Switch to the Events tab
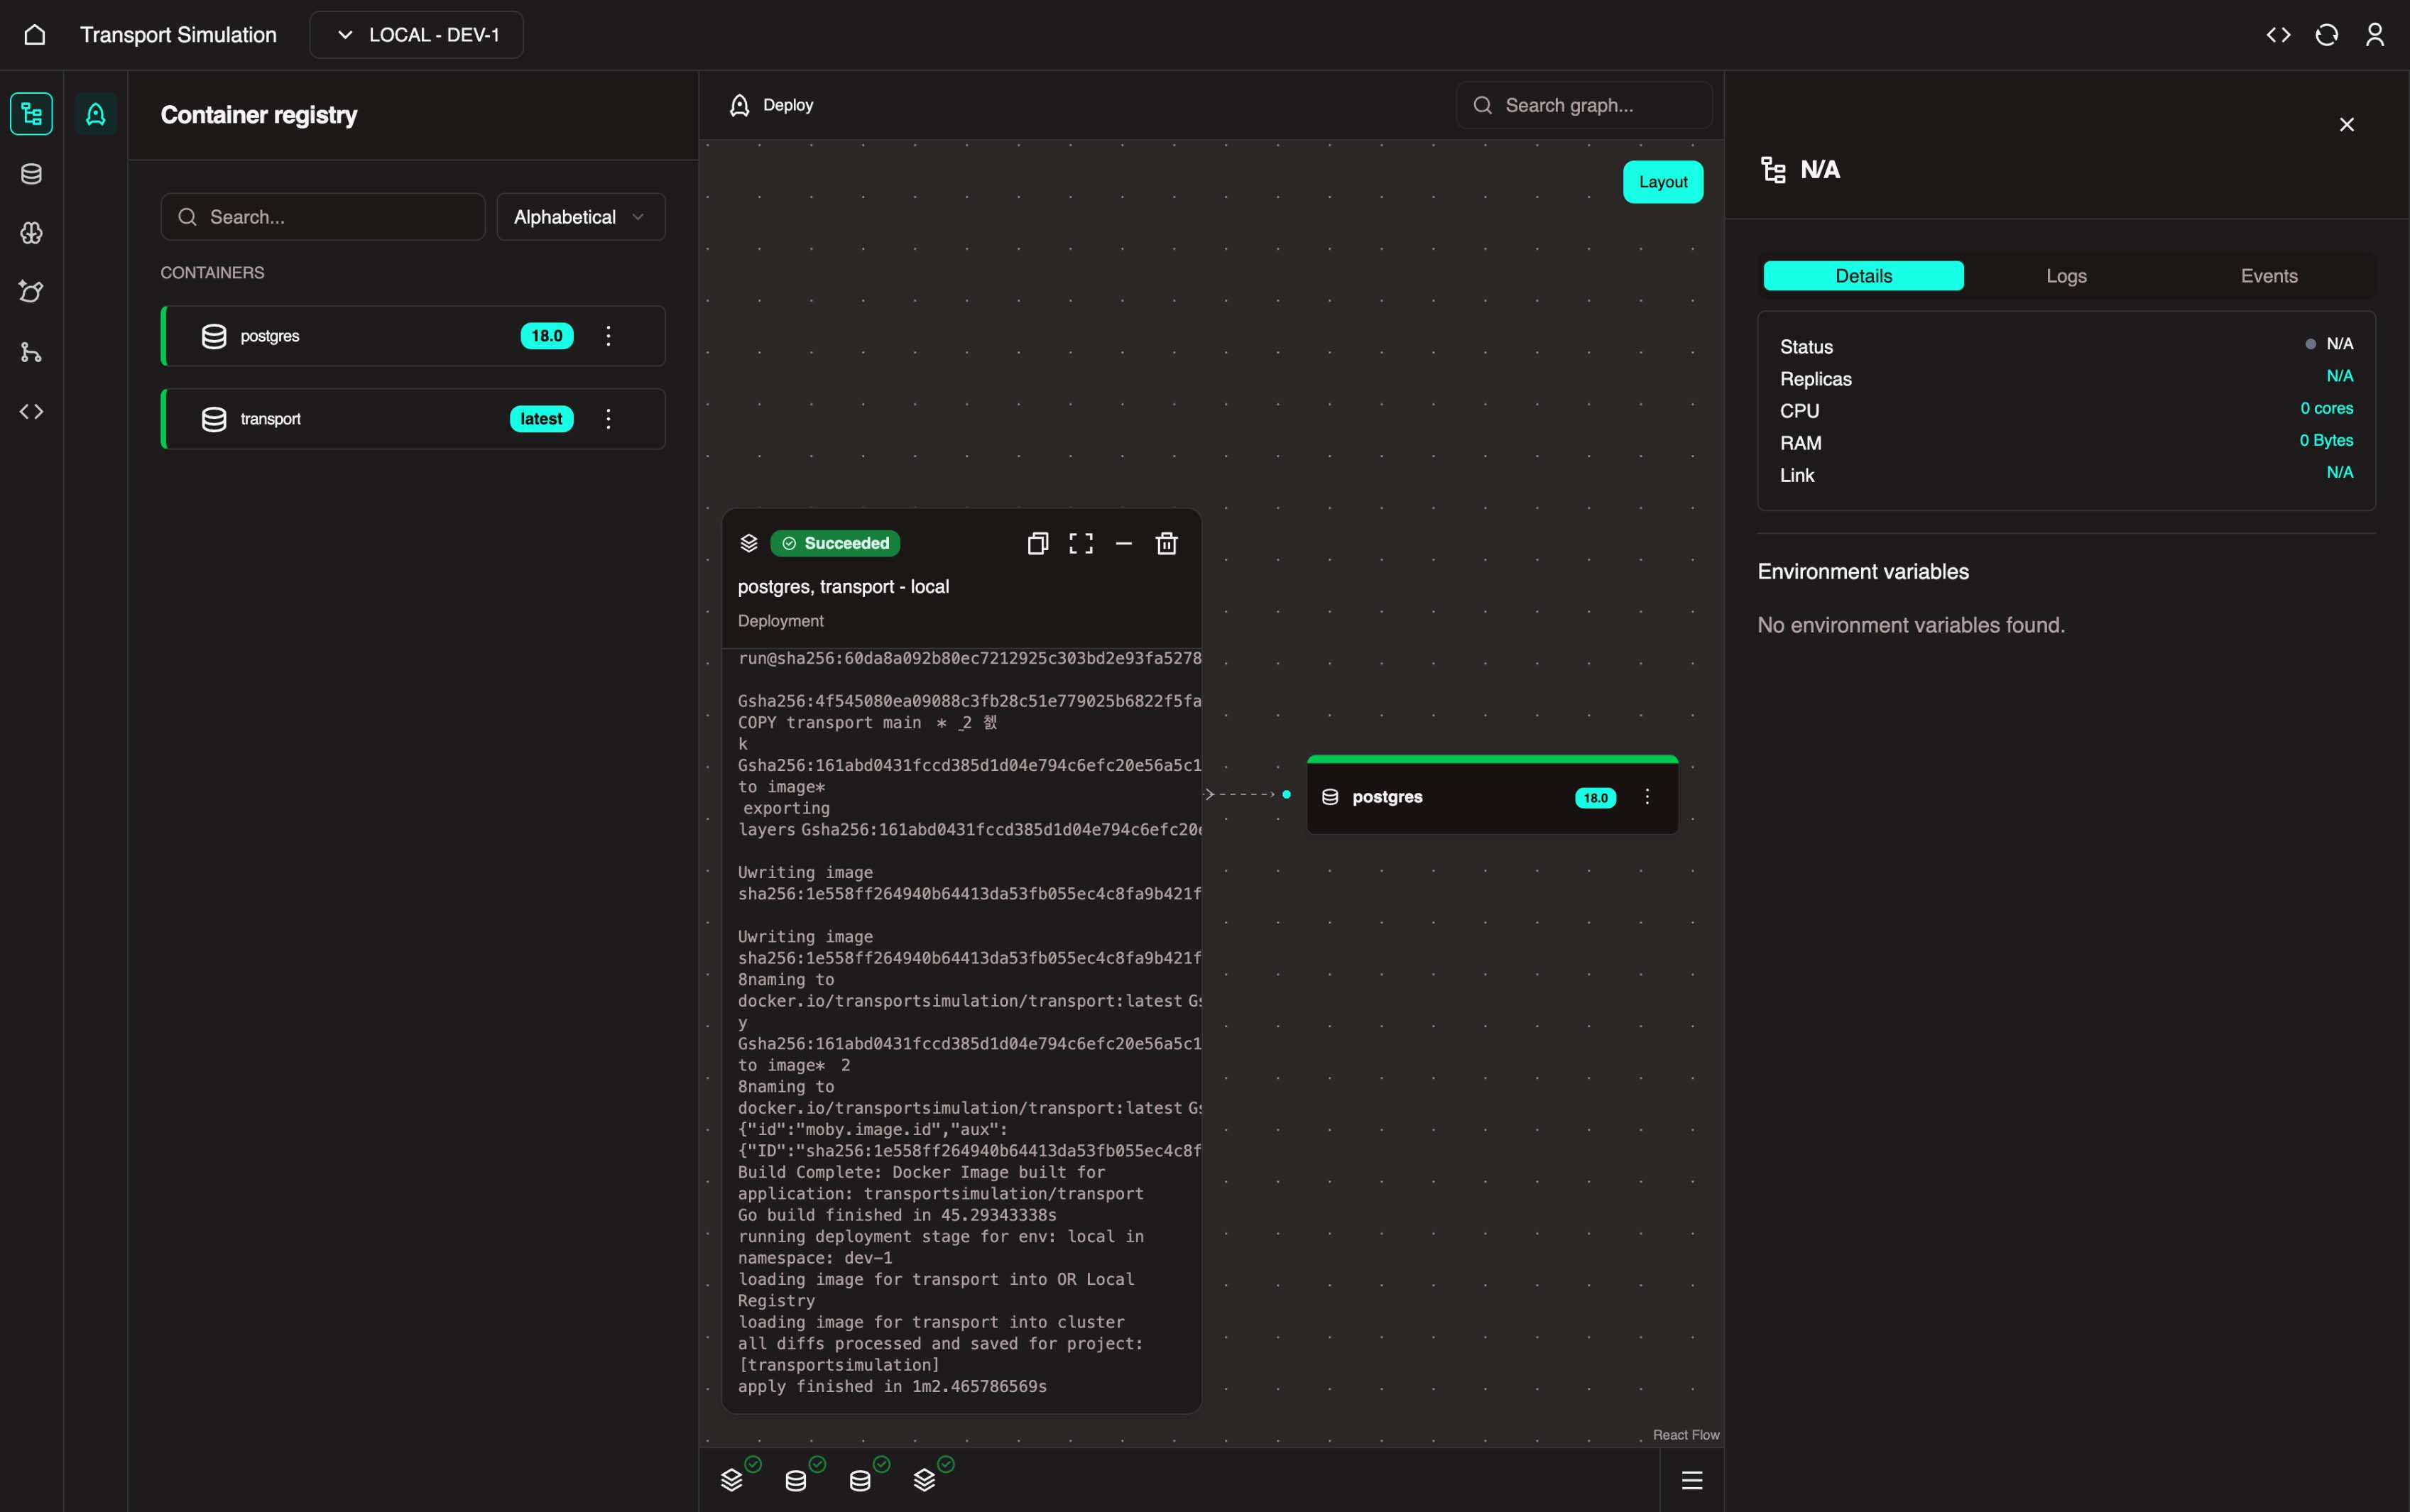The width and height of the screenshot is (2410, 1512). tap(2269, 276)
